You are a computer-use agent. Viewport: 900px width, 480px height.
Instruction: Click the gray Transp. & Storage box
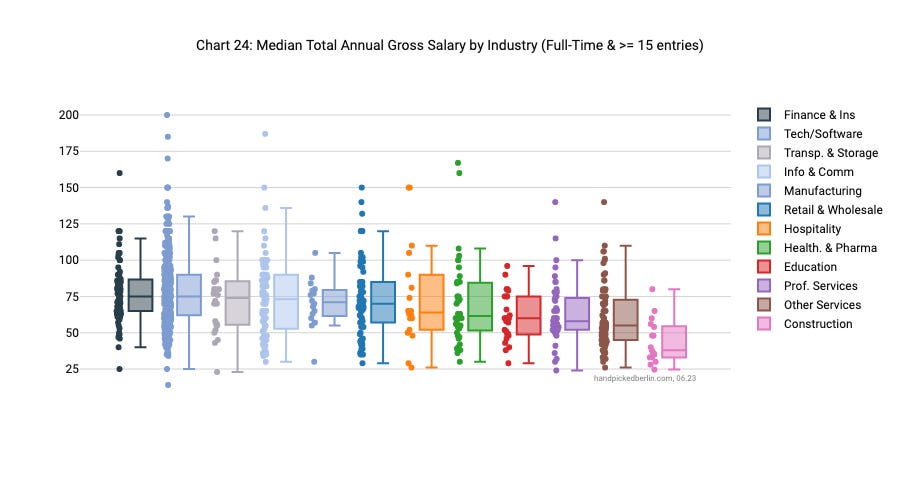click(x=238, y=303)
